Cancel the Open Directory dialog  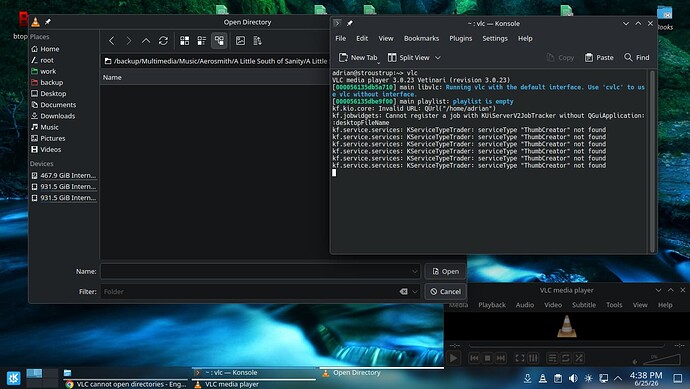tap(445, 291)
